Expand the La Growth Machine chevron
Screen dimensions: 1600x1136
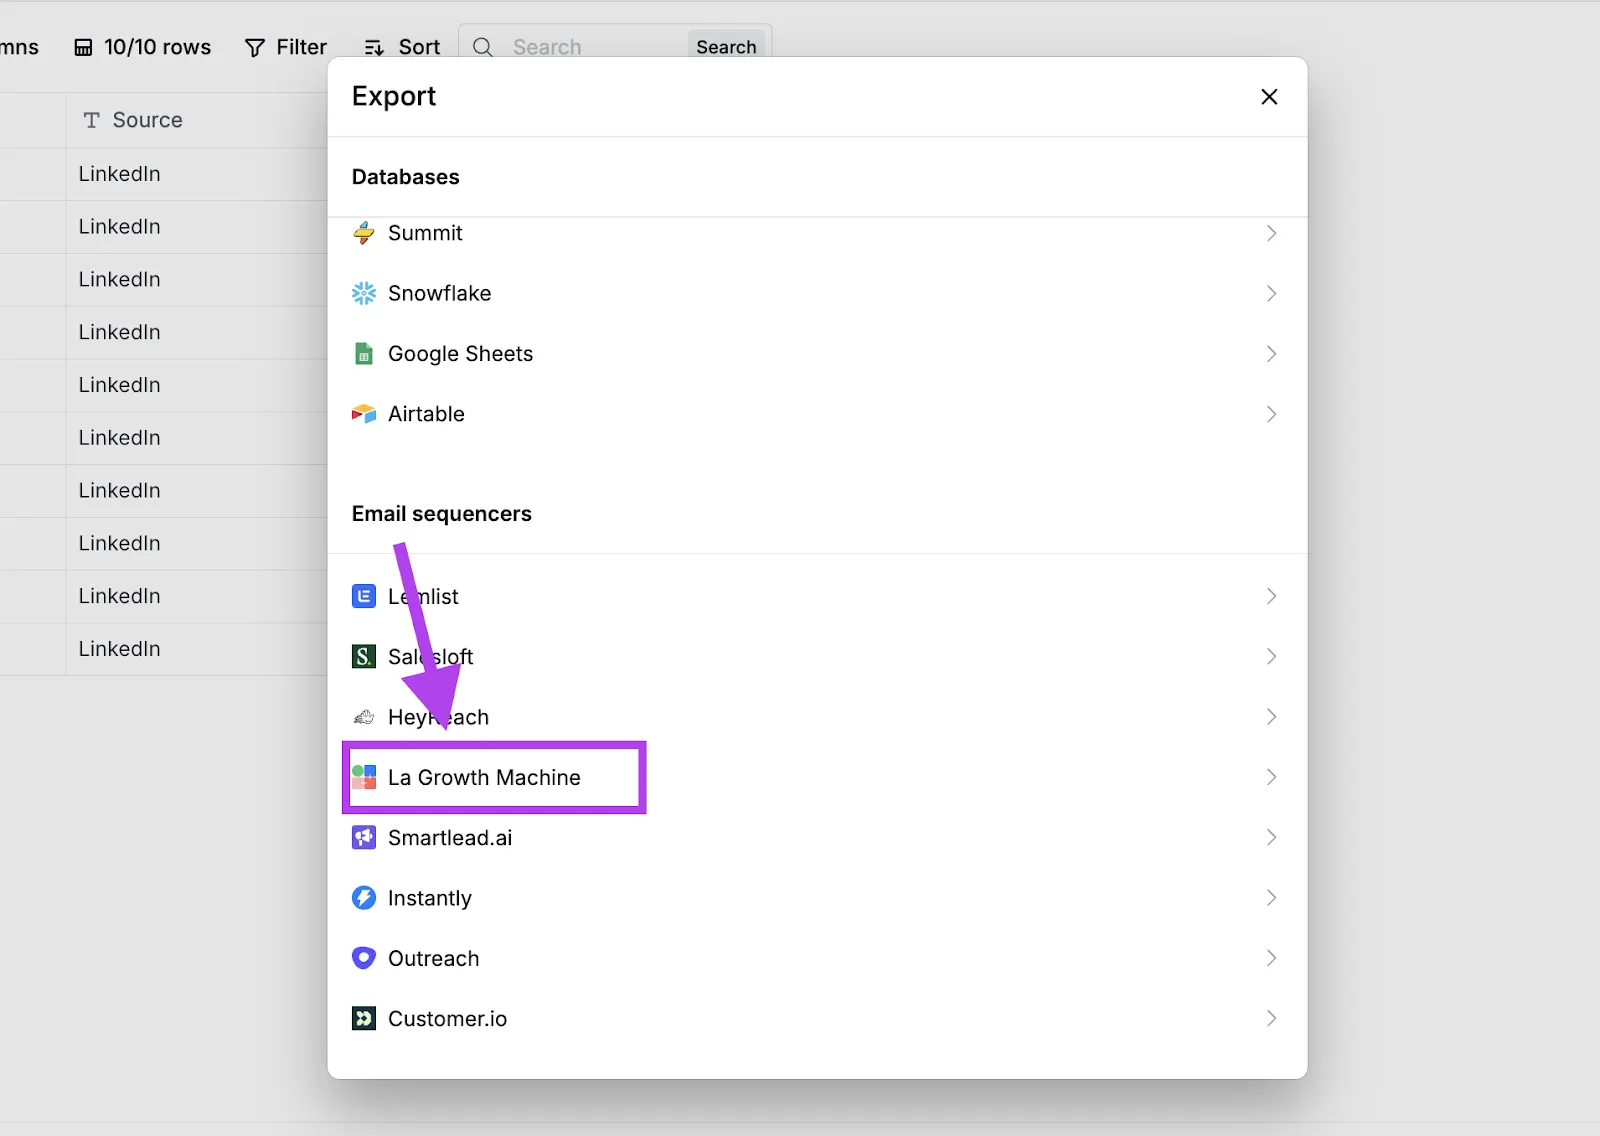coord(1272,777)
